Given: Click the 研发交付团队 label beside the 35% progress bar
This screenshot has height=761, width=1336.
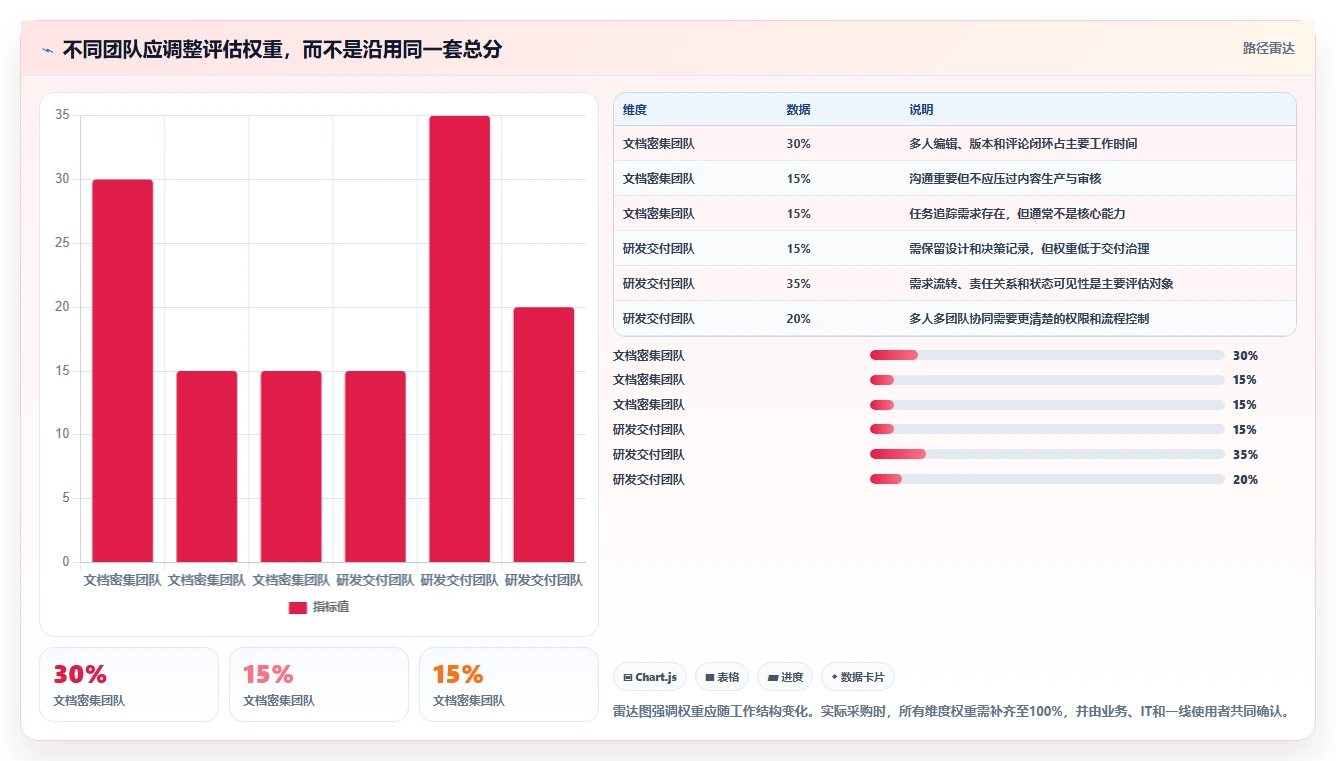Looking at the screenshot, I should tap(649, 455).
